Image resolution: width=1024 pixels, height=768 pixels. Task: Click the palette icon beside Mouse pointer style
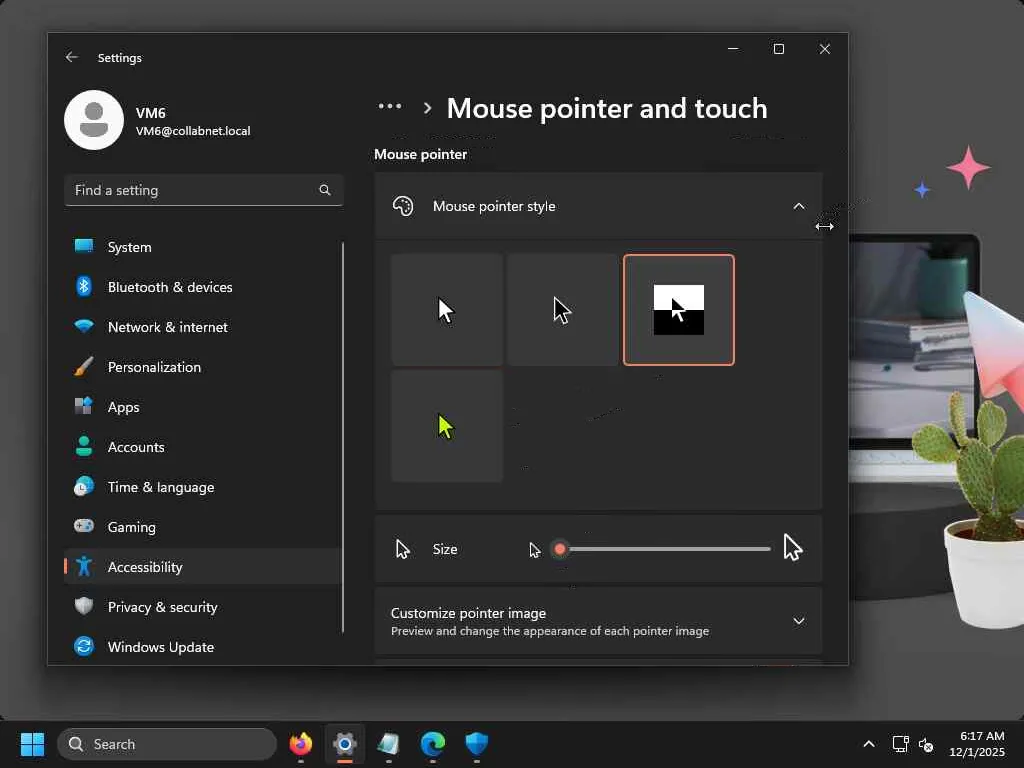click(x=403, y=206)
